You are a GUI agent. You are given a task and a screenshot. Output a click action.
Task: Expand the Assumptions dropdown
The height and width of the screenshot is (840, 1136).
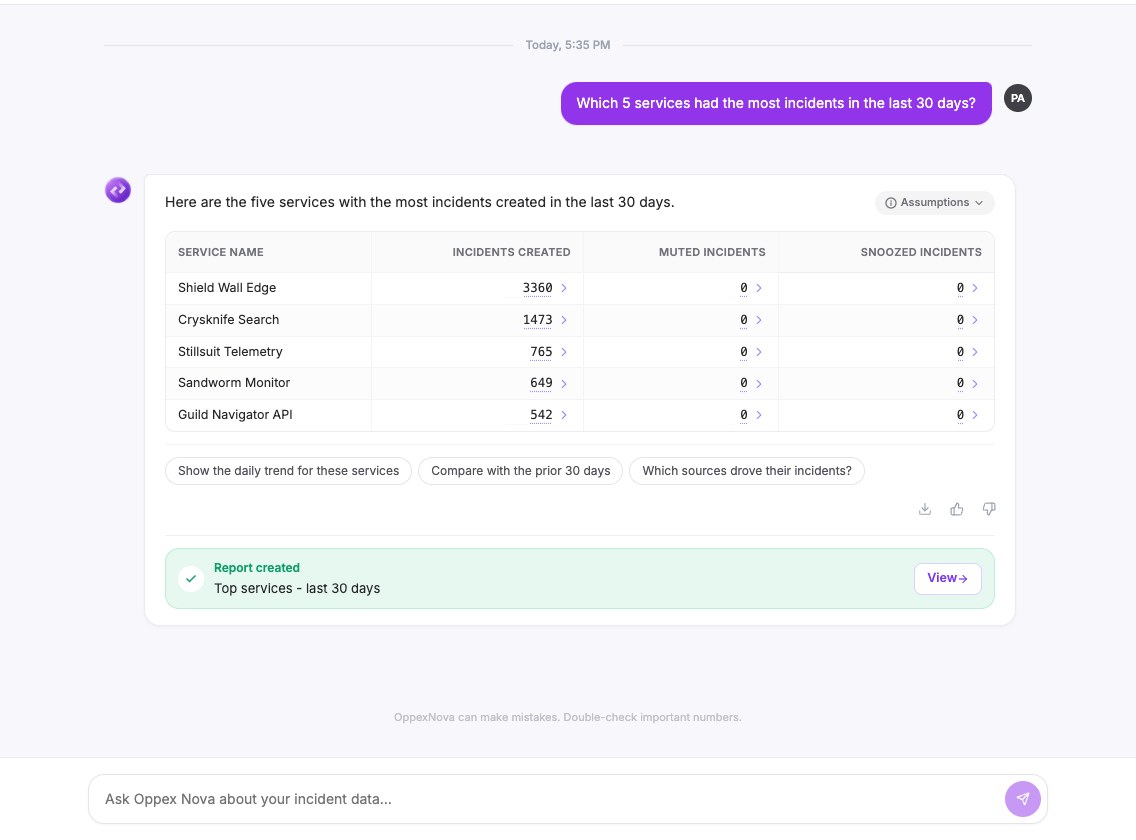pos(935,202)
